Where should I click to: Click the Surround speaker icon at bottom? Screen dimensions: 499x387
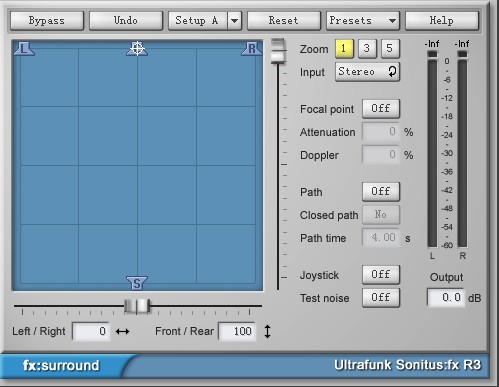point(137,283)
